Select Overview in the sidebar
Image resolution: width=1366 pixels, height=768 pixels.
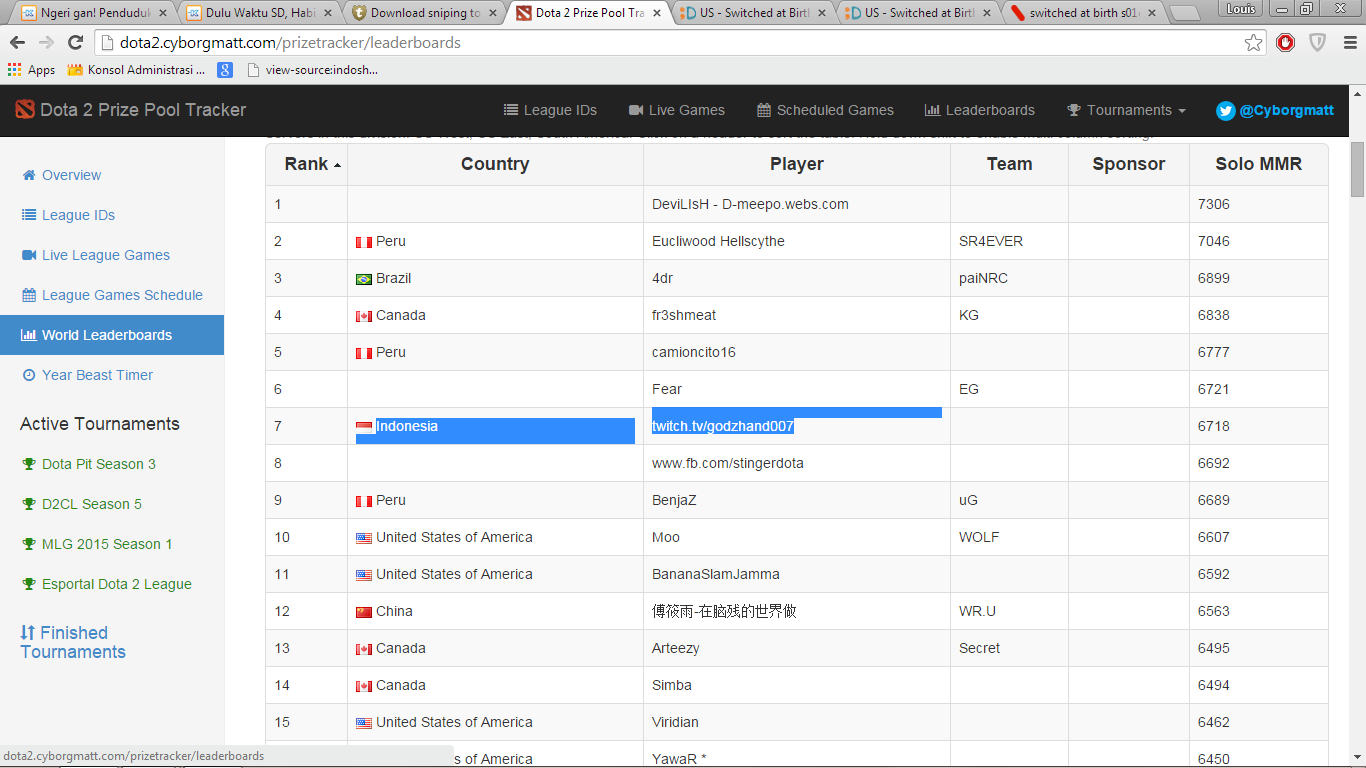[x=112, y=175]
